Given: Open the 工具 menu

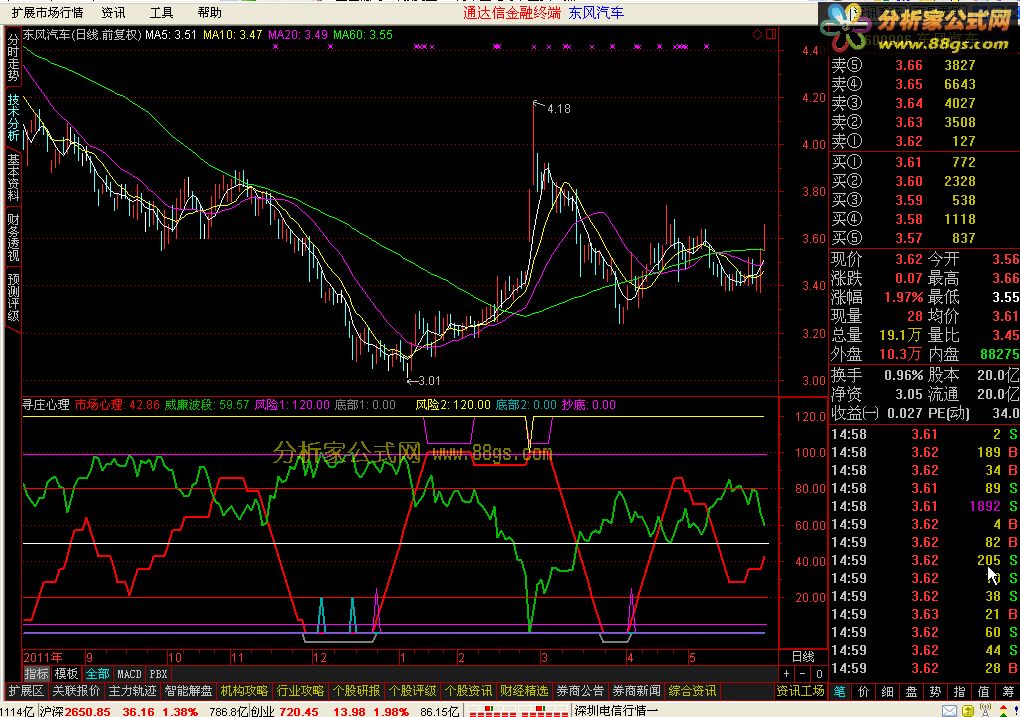Looking at the screenshot, I should tap(161, 12).
